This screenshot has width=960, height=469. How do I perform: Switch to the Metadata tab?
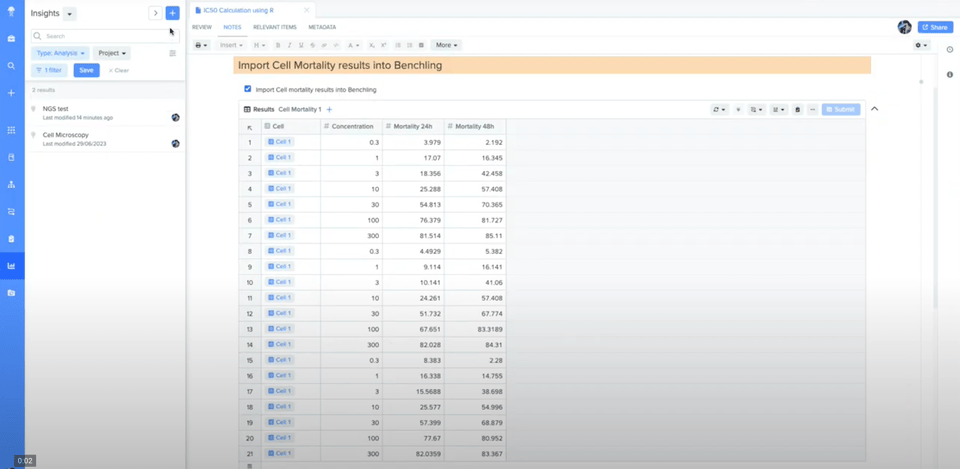tap(322, 27)
